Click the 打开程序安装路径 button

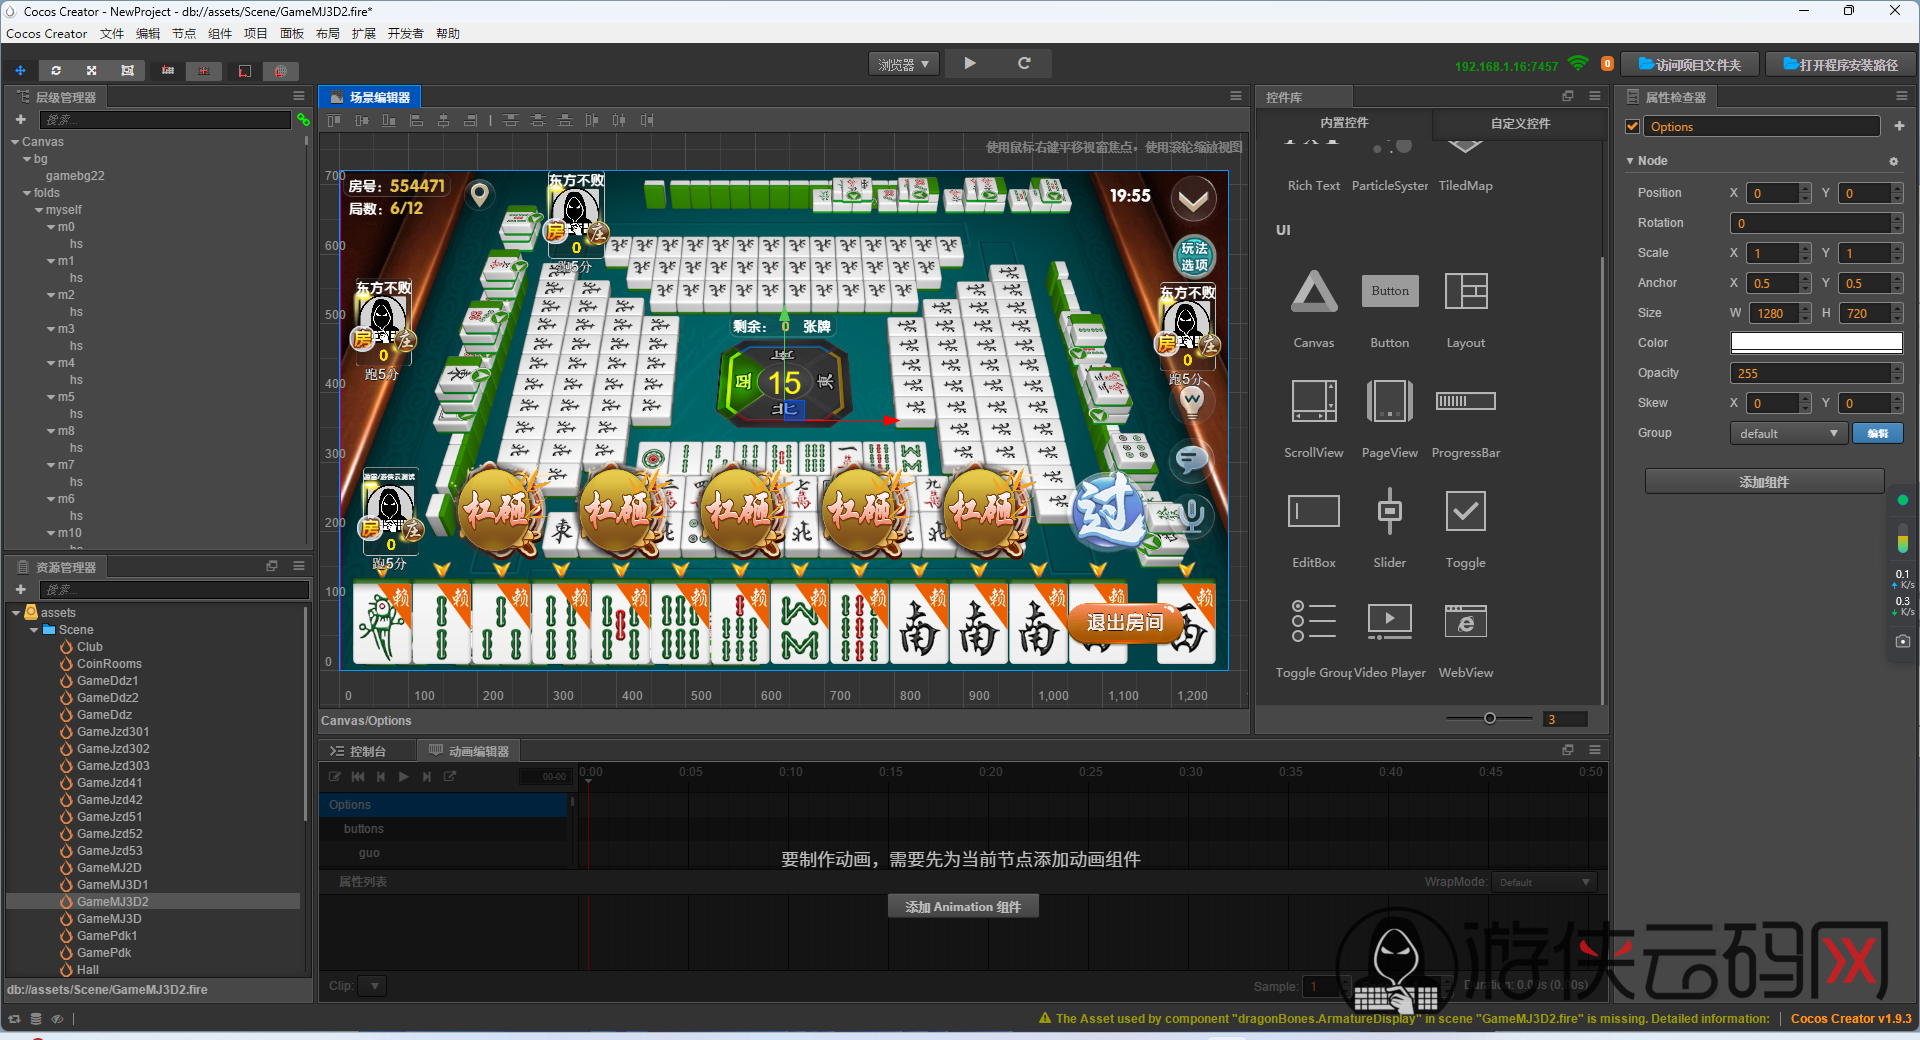pos(1840,64)
